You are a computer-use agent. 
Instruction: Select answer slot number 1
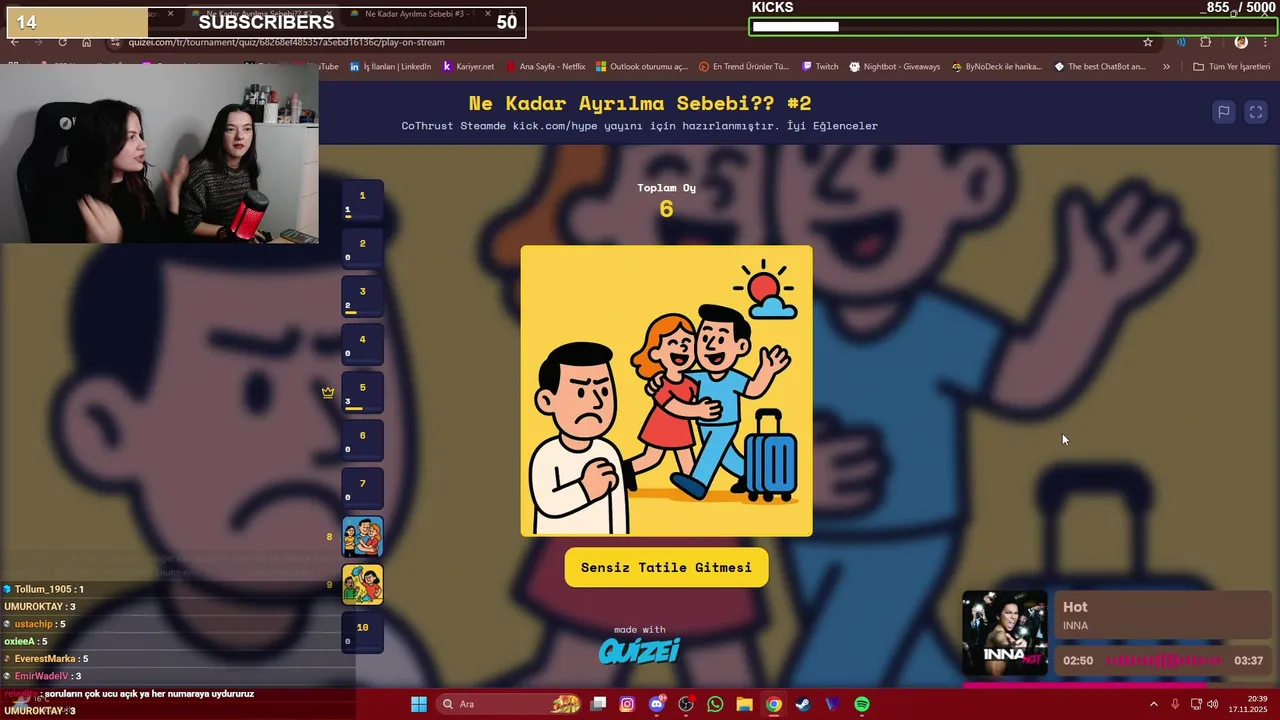(x=363, y=201)
